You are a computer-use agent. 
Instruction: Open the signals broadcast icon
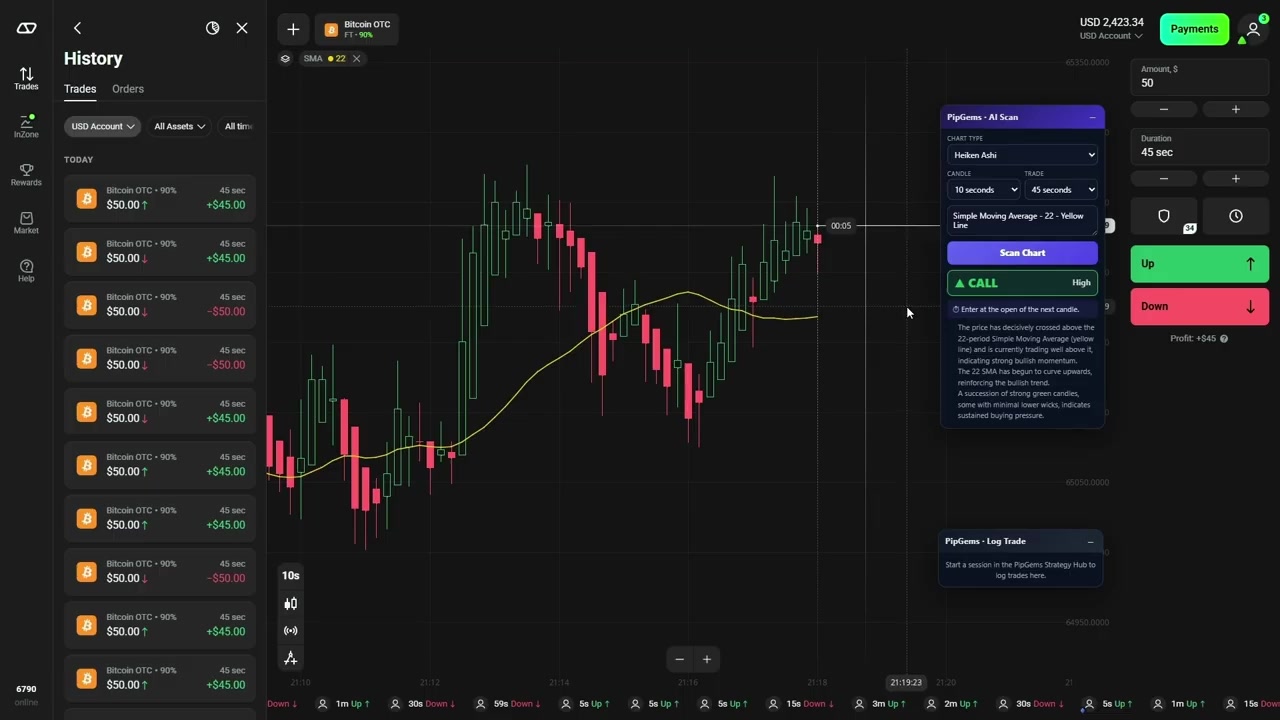click(290, 630)
